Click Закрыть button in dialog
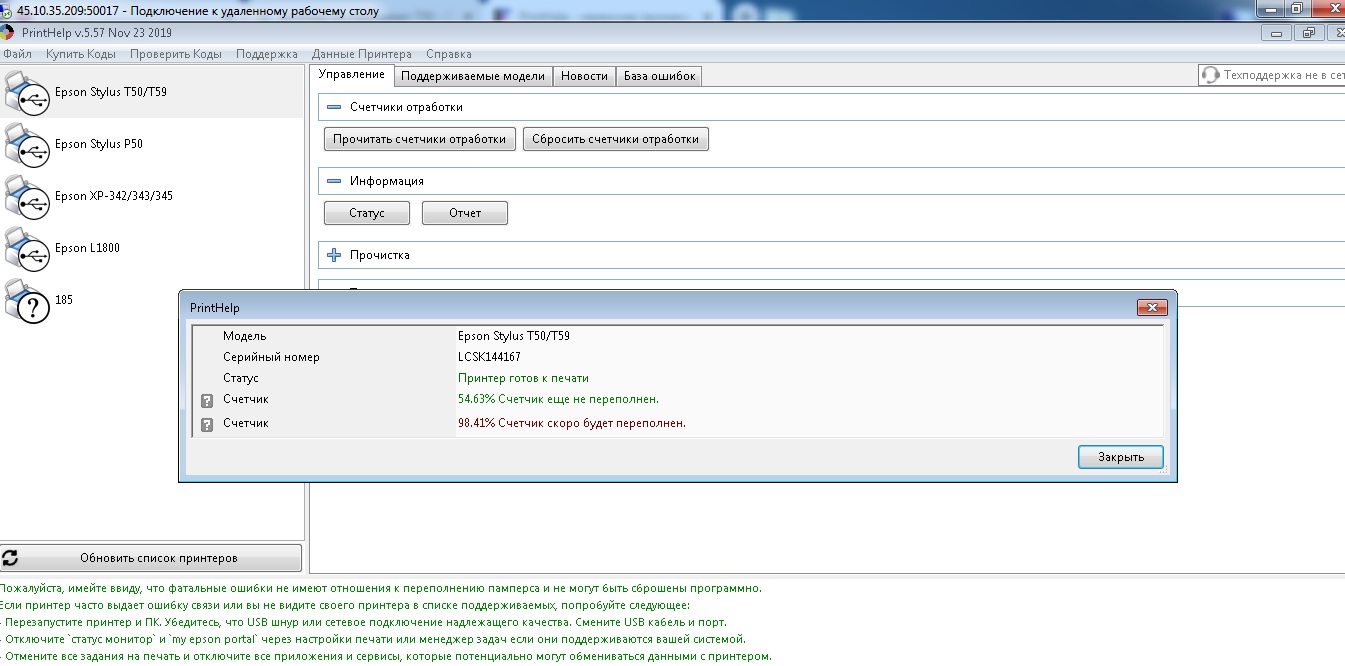1345x666 pixels. tap(1121, 457)
